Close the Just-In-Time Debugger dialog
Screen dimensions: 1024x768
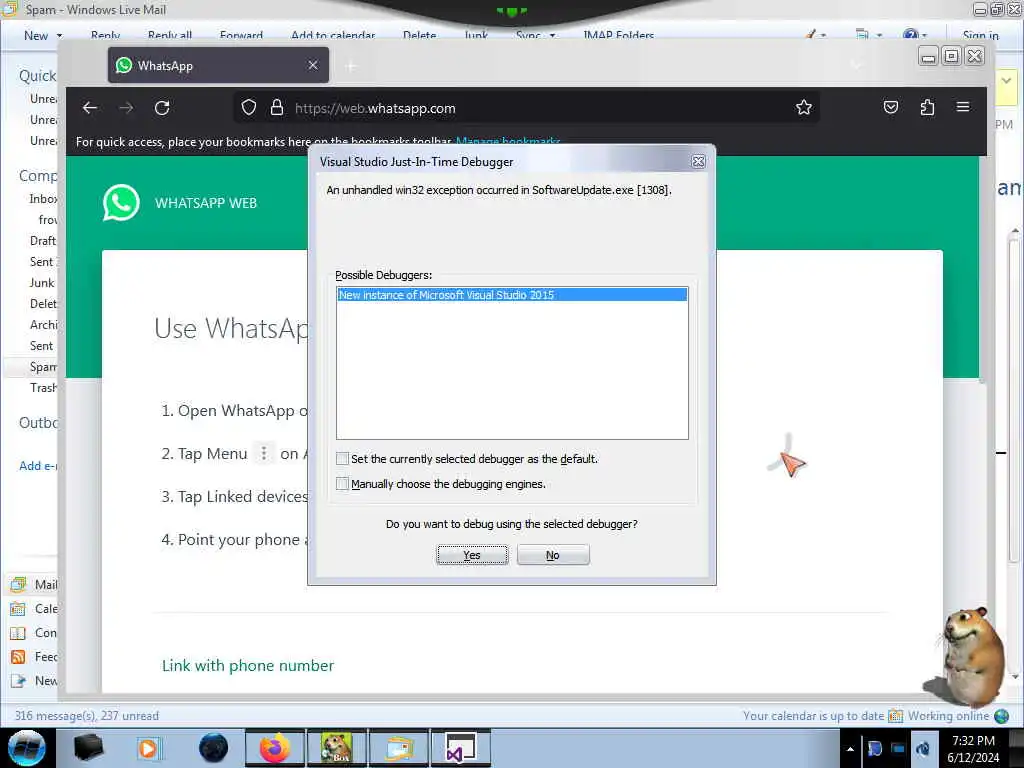click(x=698, y=161)
